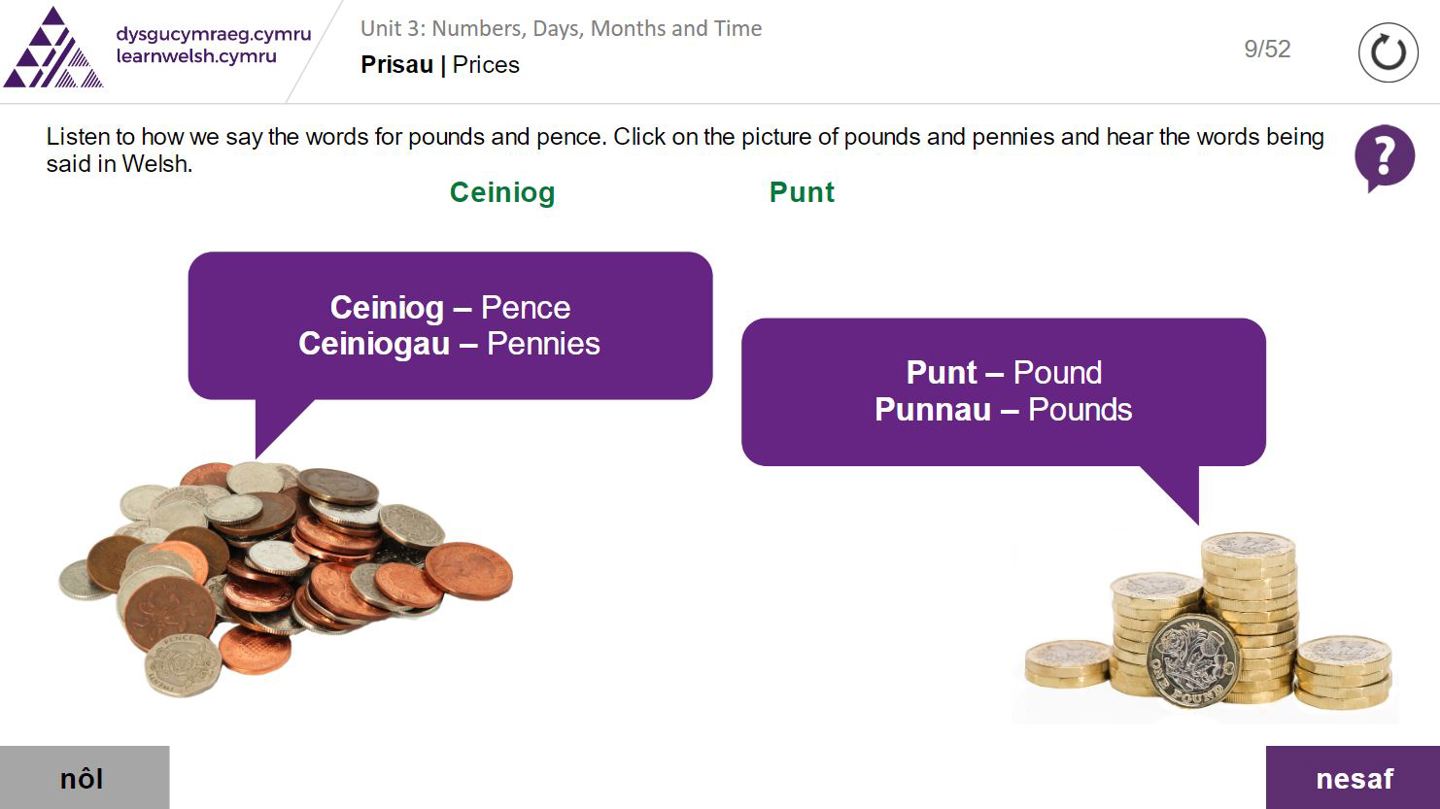Select the green Ceiniog word label
1440x809 pixels.
pos(502,192)
